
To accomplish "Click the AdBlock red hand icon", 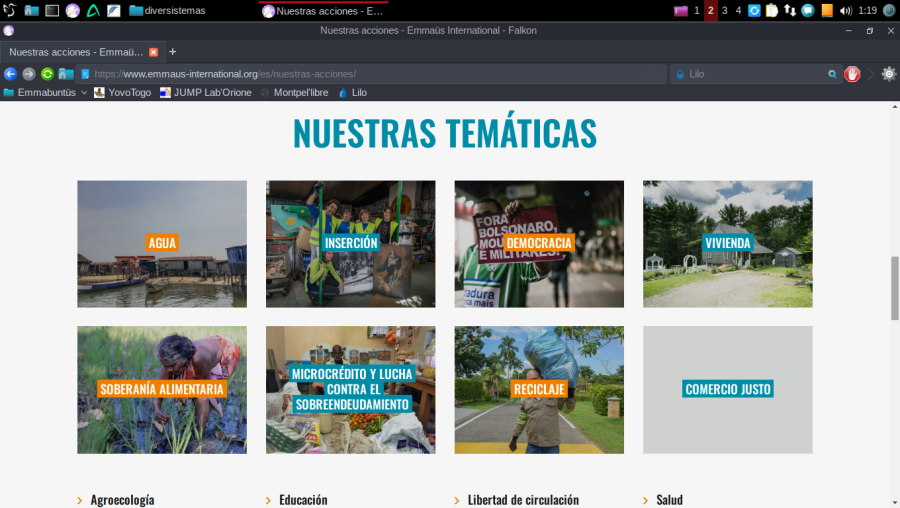I will [852, 74].
